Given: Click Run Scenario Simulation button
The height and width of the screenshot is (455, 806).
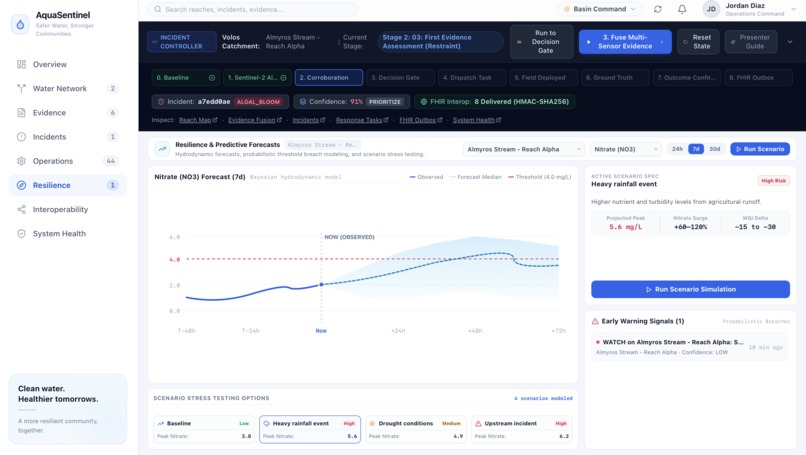Looking at the screenshot, I should [690, 289].
